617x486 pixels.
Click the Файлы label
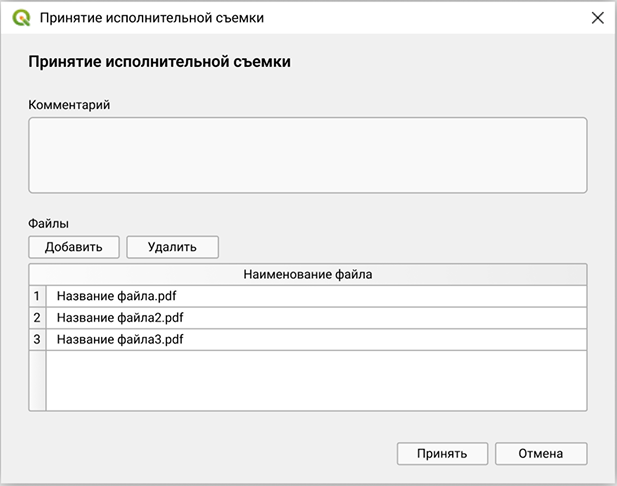[48, 223]
